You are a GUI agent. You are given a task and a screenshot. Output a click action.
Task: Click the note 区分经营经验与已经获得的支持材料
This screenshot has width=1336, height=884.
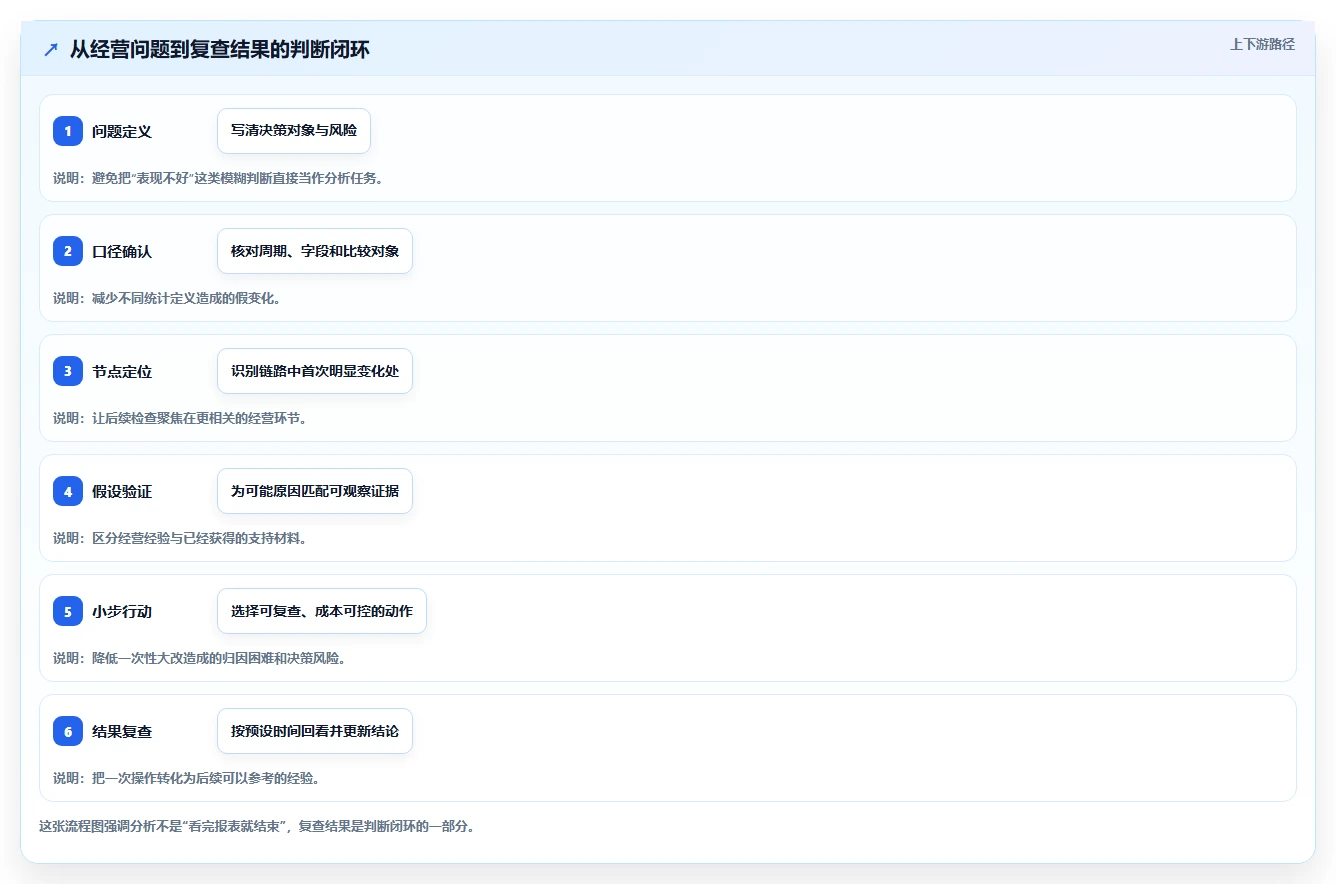click(x=180, y=538)
